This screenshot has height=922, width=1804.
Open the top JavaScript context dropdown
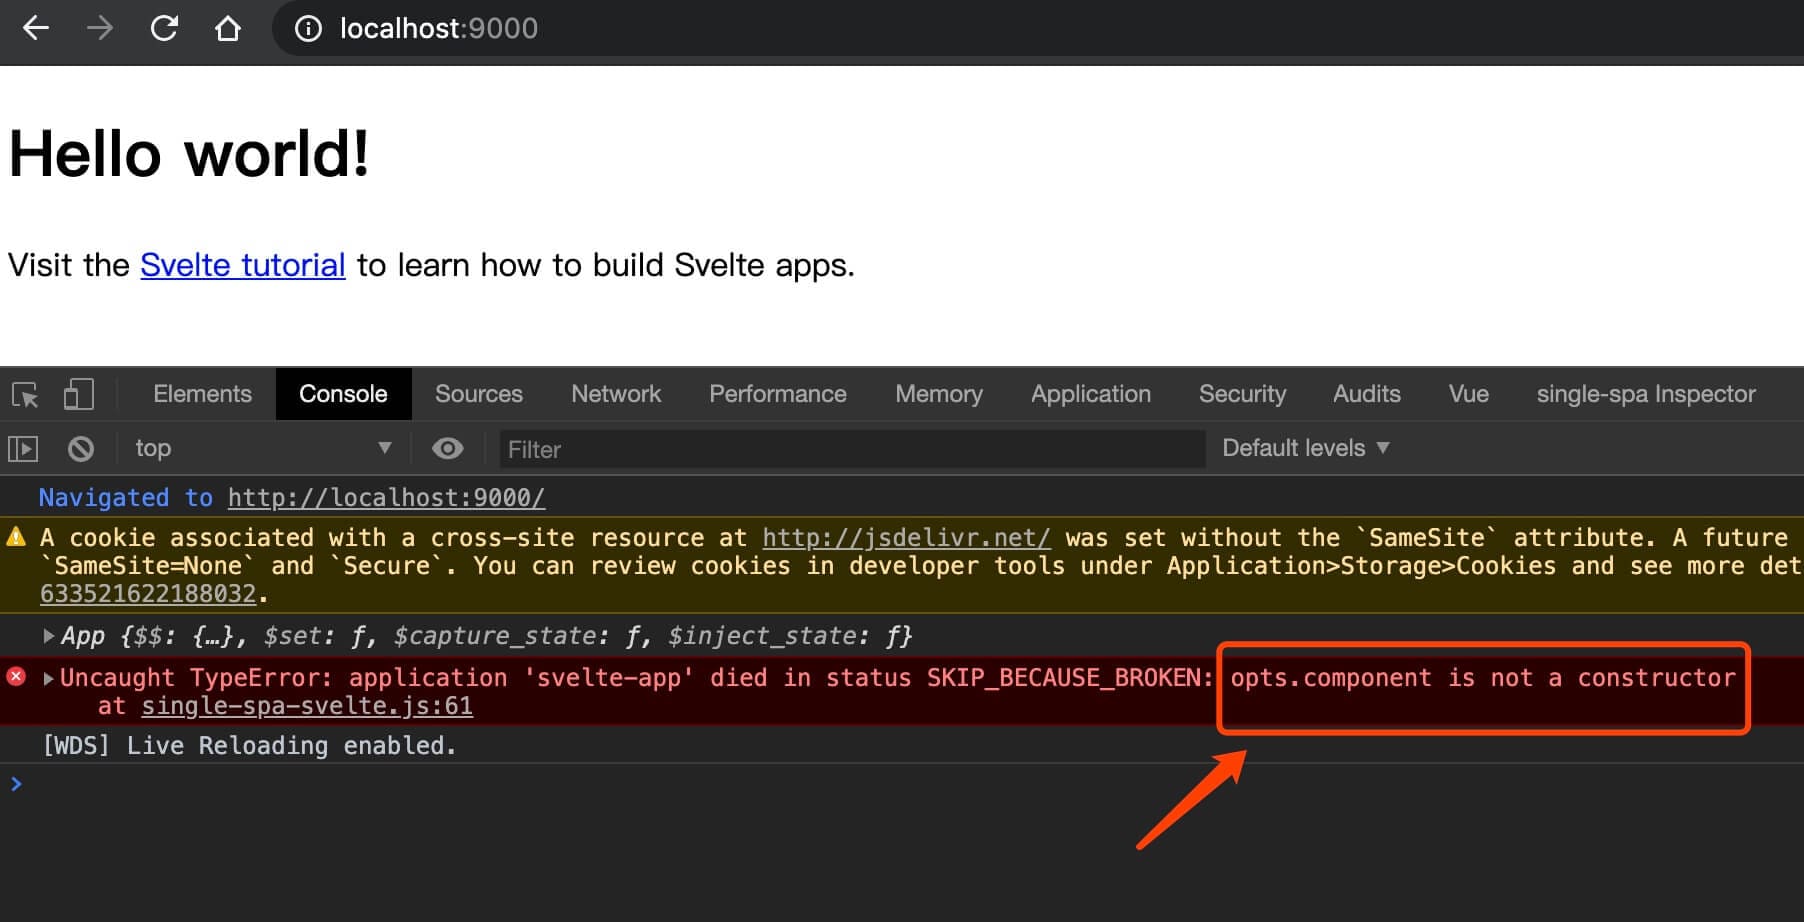coord(262,448)
